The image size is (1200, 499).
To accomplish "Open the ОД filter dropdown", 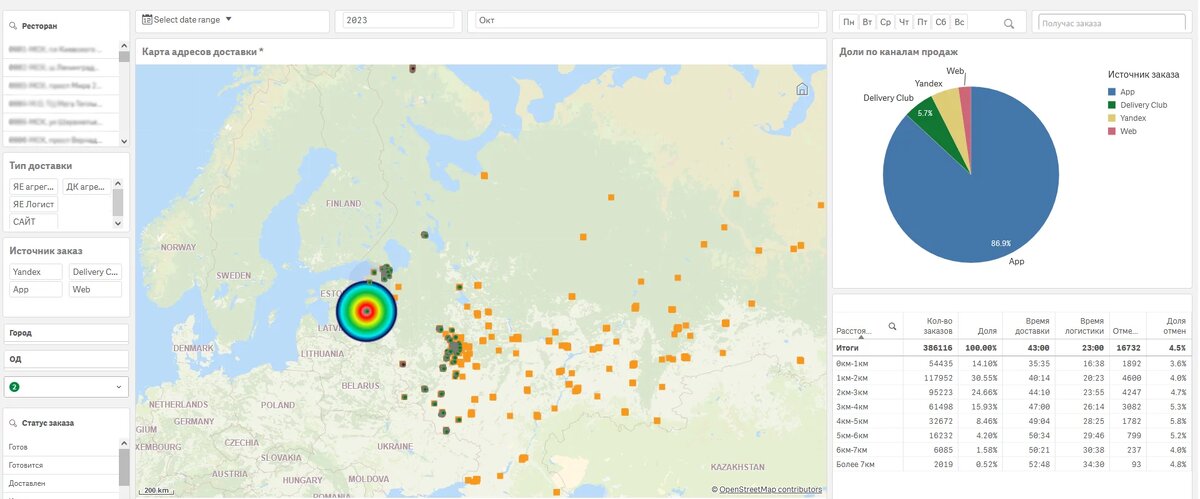I will pos(66,358).
